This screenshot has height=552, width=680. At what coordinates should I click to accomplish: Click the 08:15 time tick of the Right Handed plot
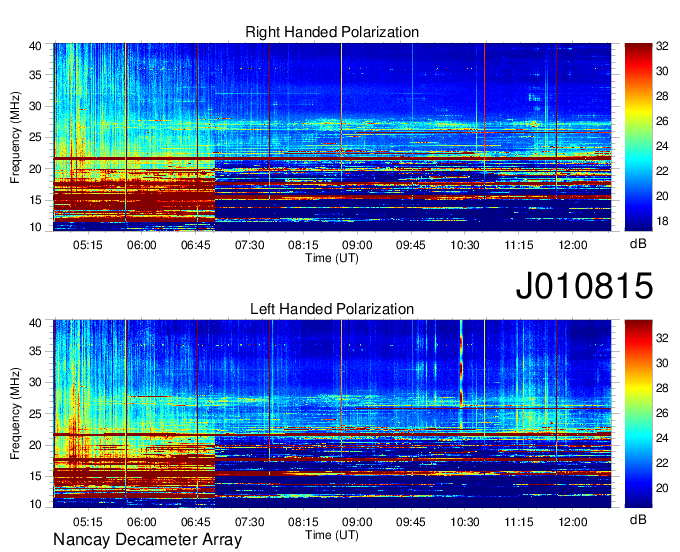pyautogui.click(x=303, y=245)
